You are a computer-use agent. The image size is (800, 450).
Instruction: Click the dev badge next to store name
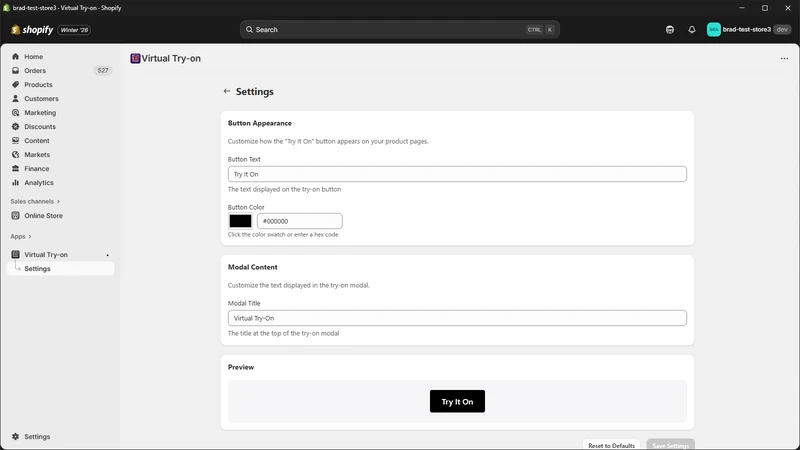click(x=782, y=30)
